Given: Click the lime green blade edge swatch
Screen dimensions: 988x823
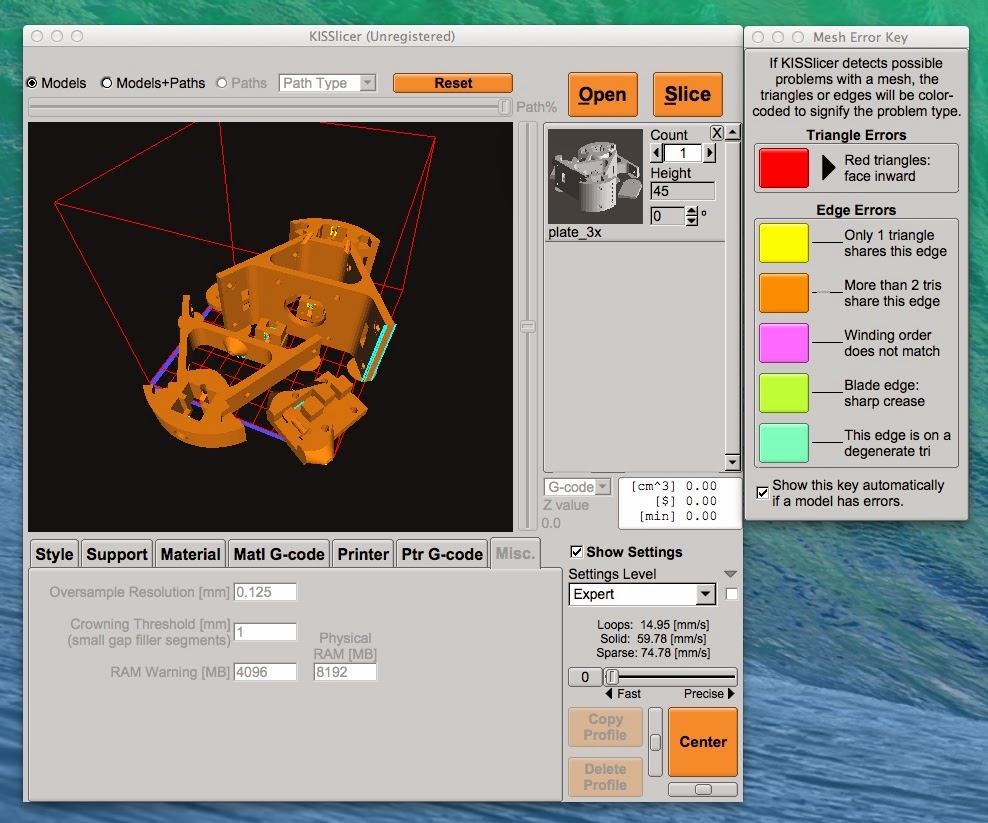Looking at the screenshot, I should point(783,393).
